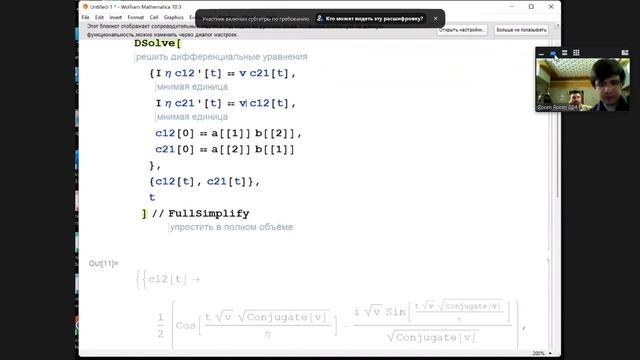Click the Zoom Room participant video thumbnail
Viewport: 640px width, 360px height.
click(x=582, y=84)
